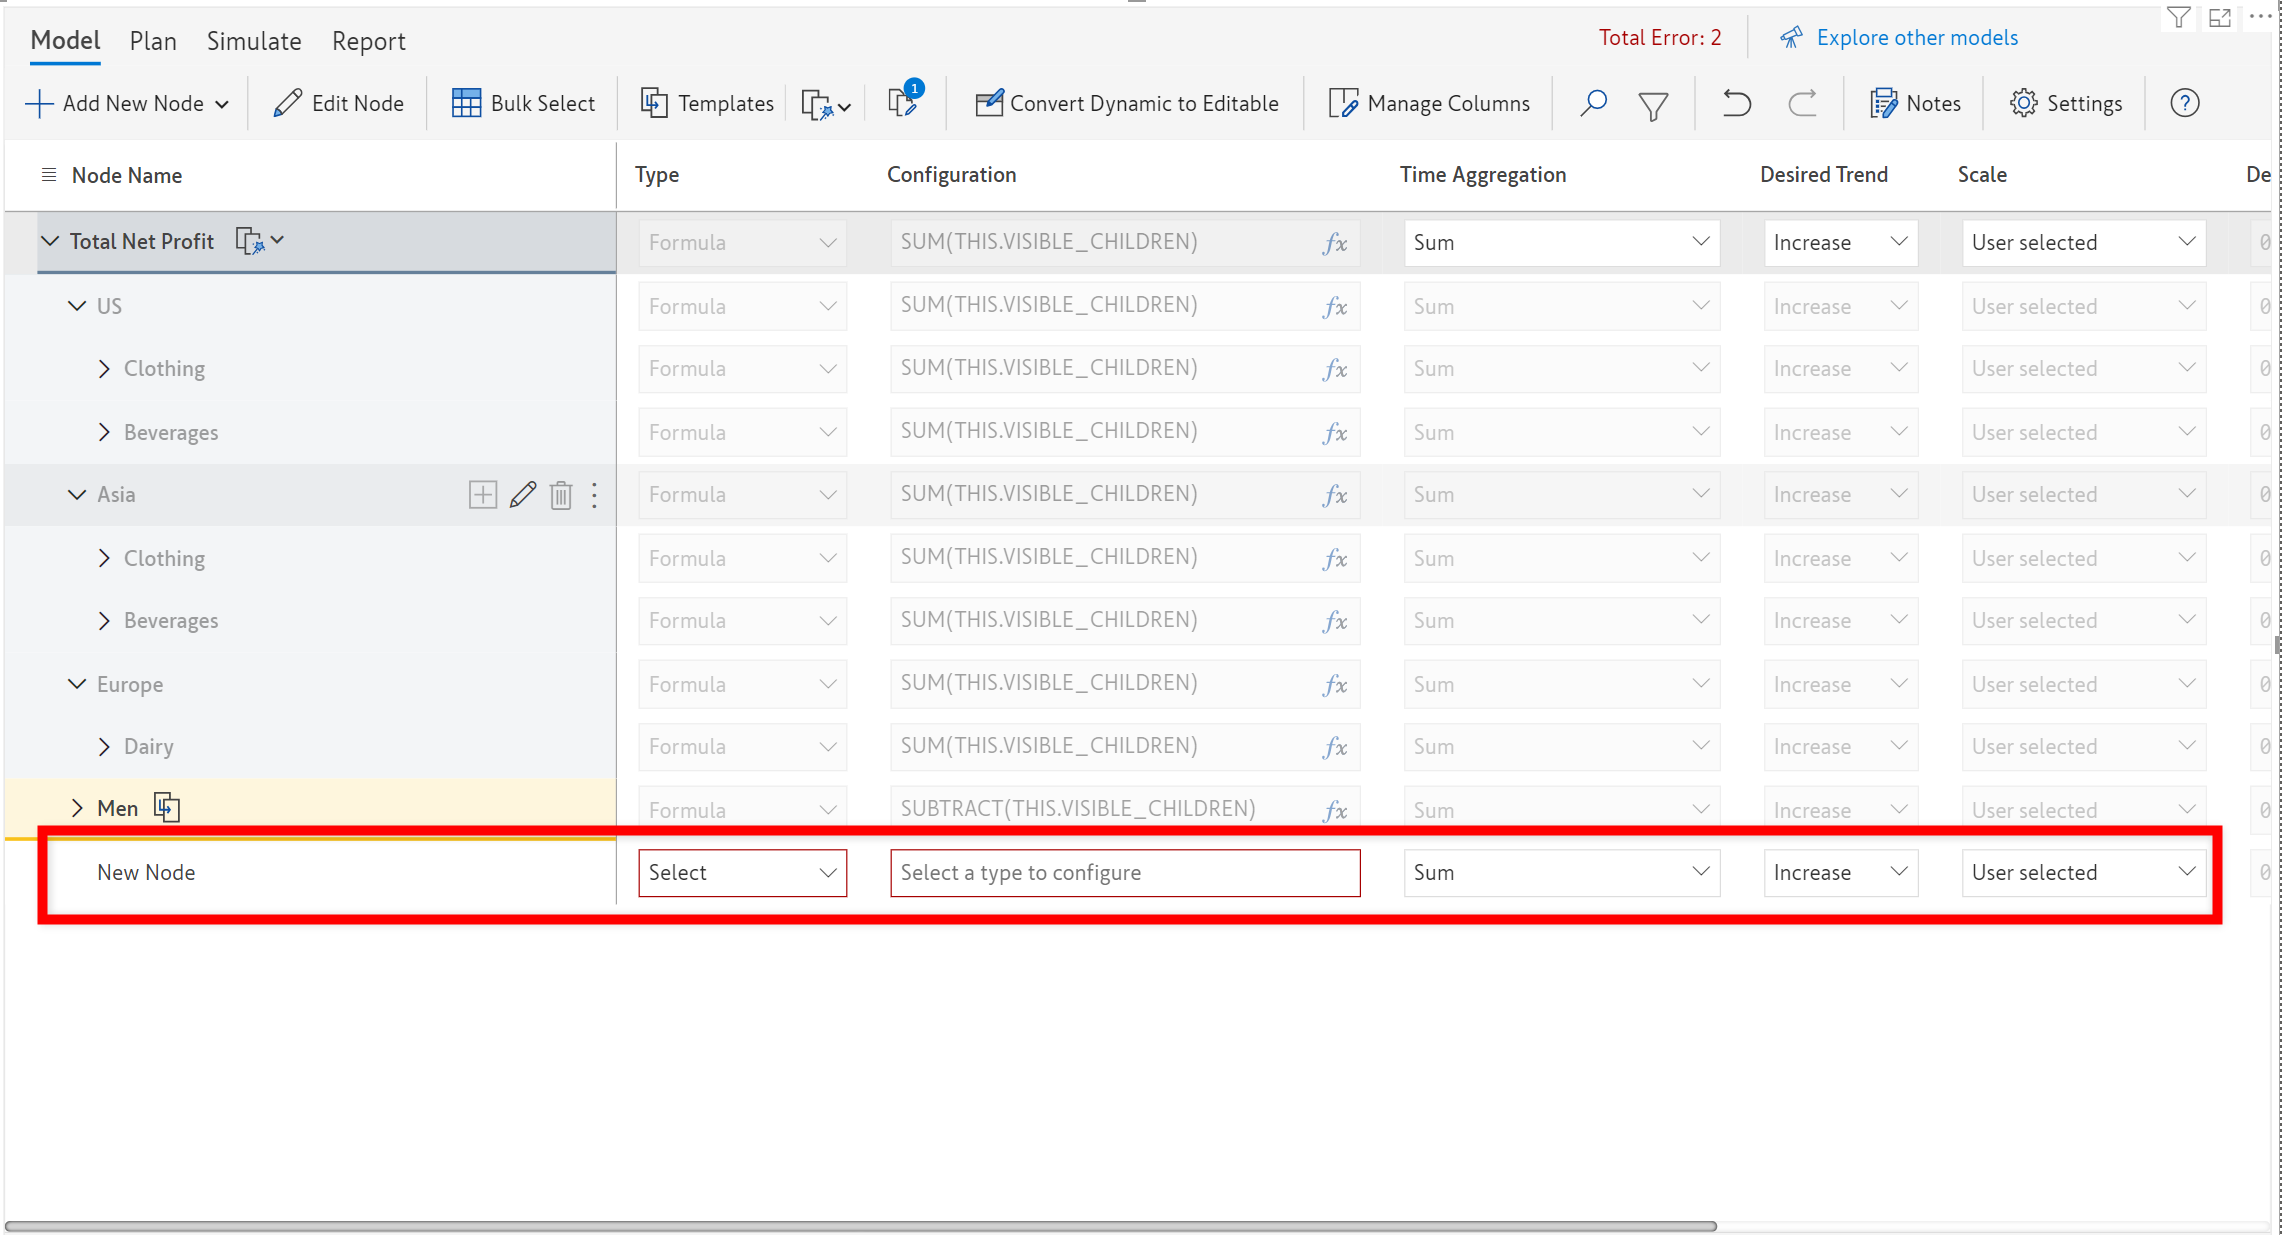Click the add child plus icon on the Asia row
2282x1235 pixels.
point(482,495)
